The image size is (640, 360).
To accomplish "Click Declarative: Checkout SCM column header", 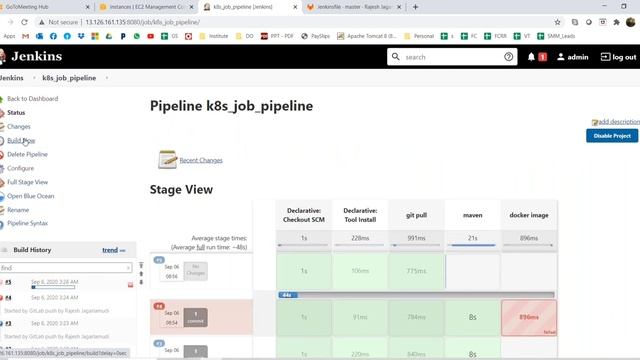I will pyautogui.click(x=304, y=215).
